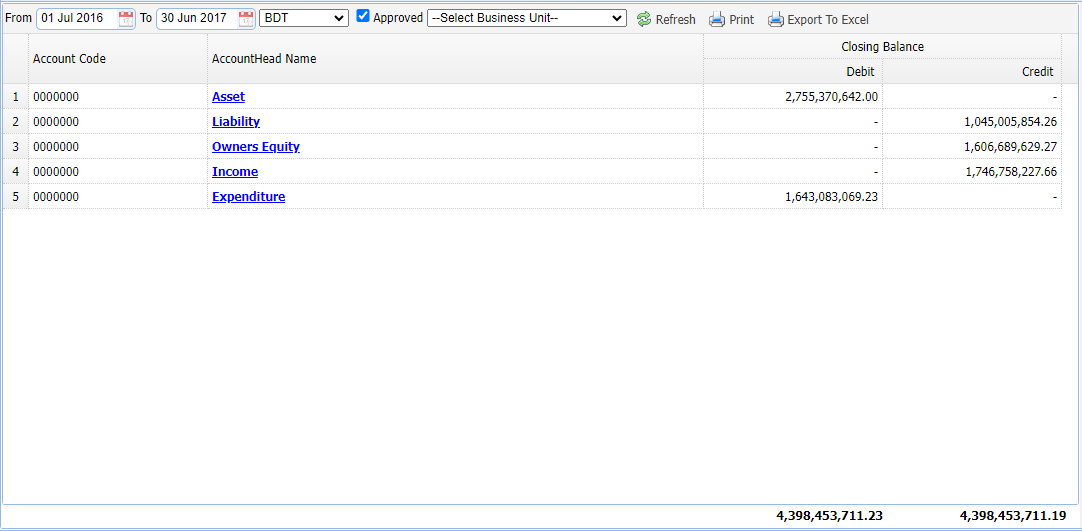Select the row number 2 cell

coord(16,121)
